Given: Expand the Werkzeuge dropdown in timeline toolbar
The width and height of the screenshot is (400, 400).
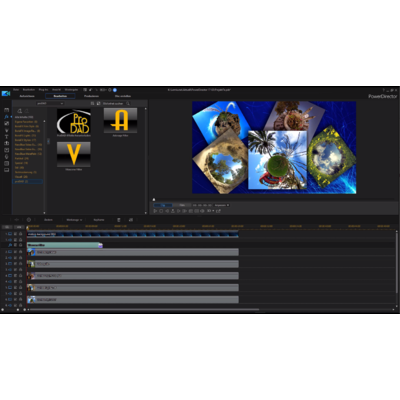Looking at the screenshot, I should click(x=74, y=220).
